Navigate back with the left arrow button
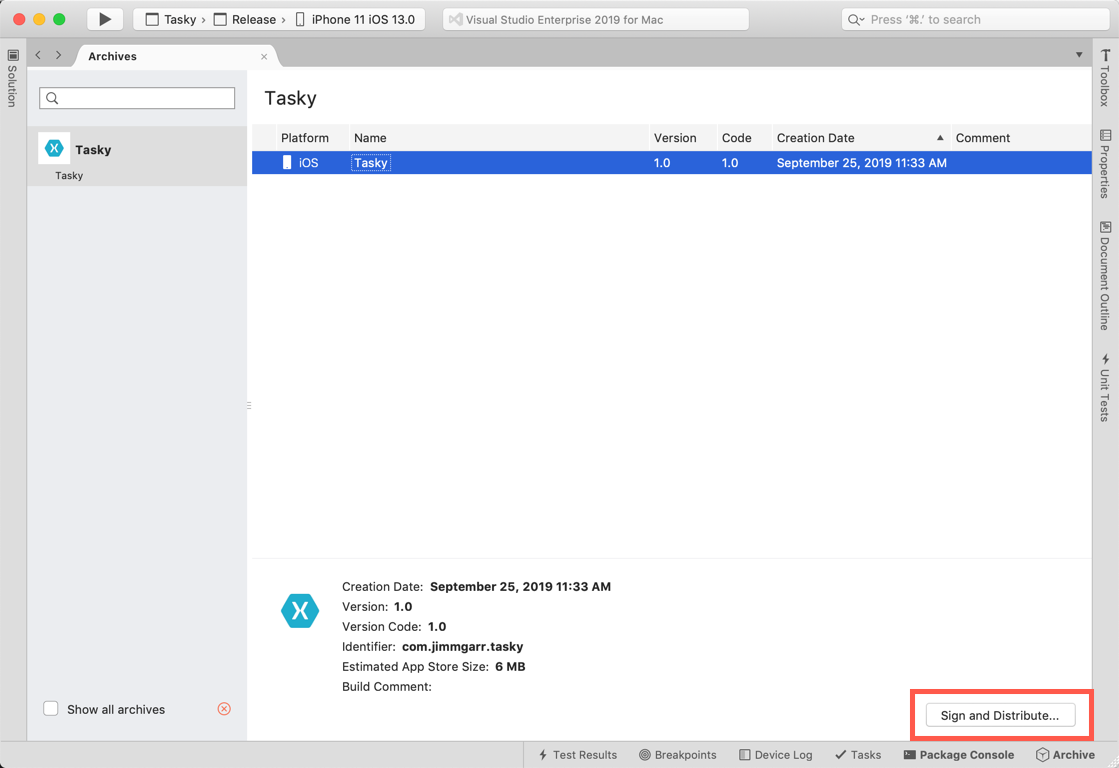The height and width of the screenshot is (768, 1119). pyautogui.click(x=37, y=55)
